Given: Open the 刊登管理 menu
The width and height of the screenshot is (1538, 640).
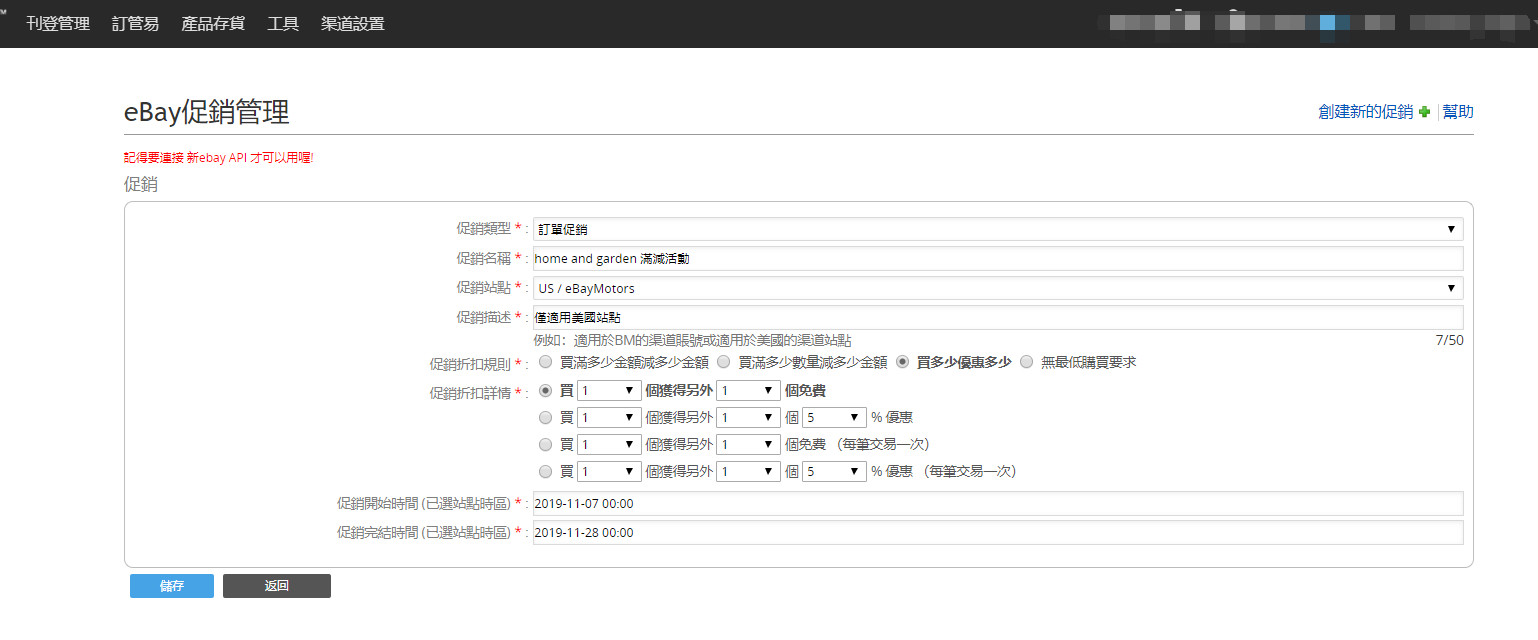Looking at the screenshot, I should pyautogui.click(x=58, y=23).
